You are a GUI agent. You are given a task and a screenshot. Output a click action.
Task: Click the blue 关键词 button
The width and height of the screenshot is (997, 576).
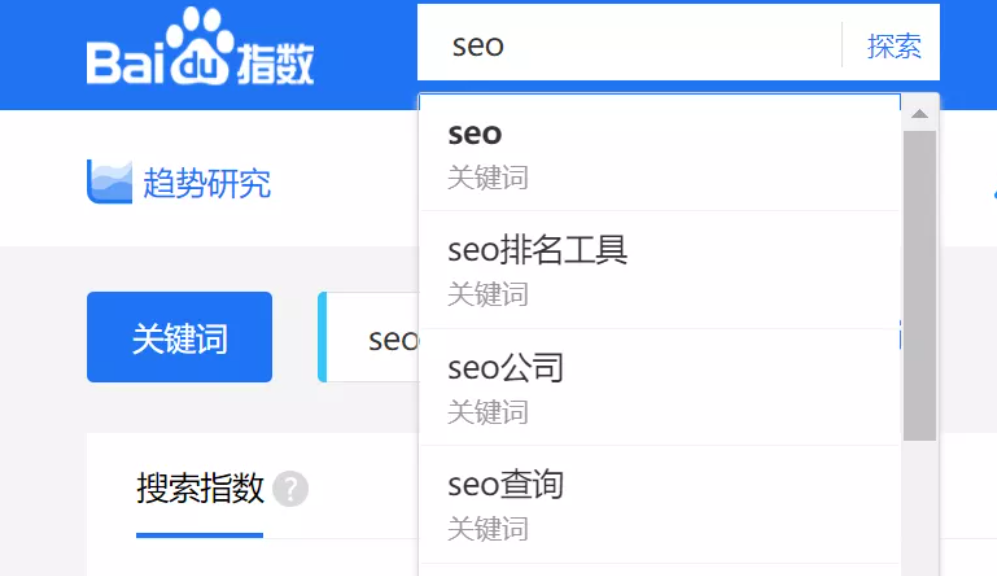click(179, 338)
